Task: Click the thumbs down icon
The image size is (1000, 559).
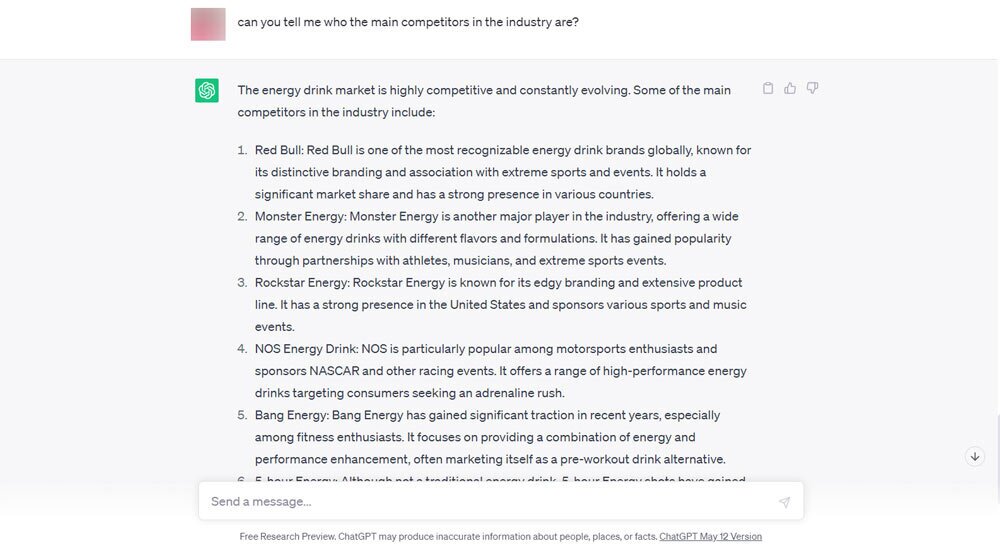Action: click(812, 89)
